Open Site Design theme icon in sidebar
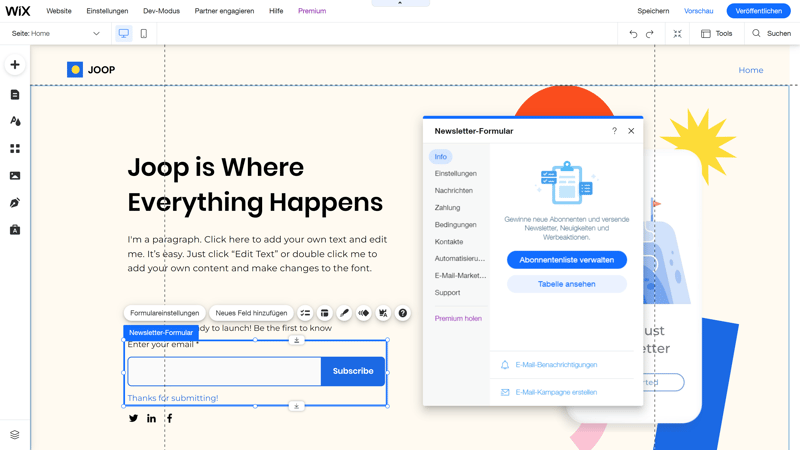800x450 pixels. pyautogui.click(x=15, y=121)
